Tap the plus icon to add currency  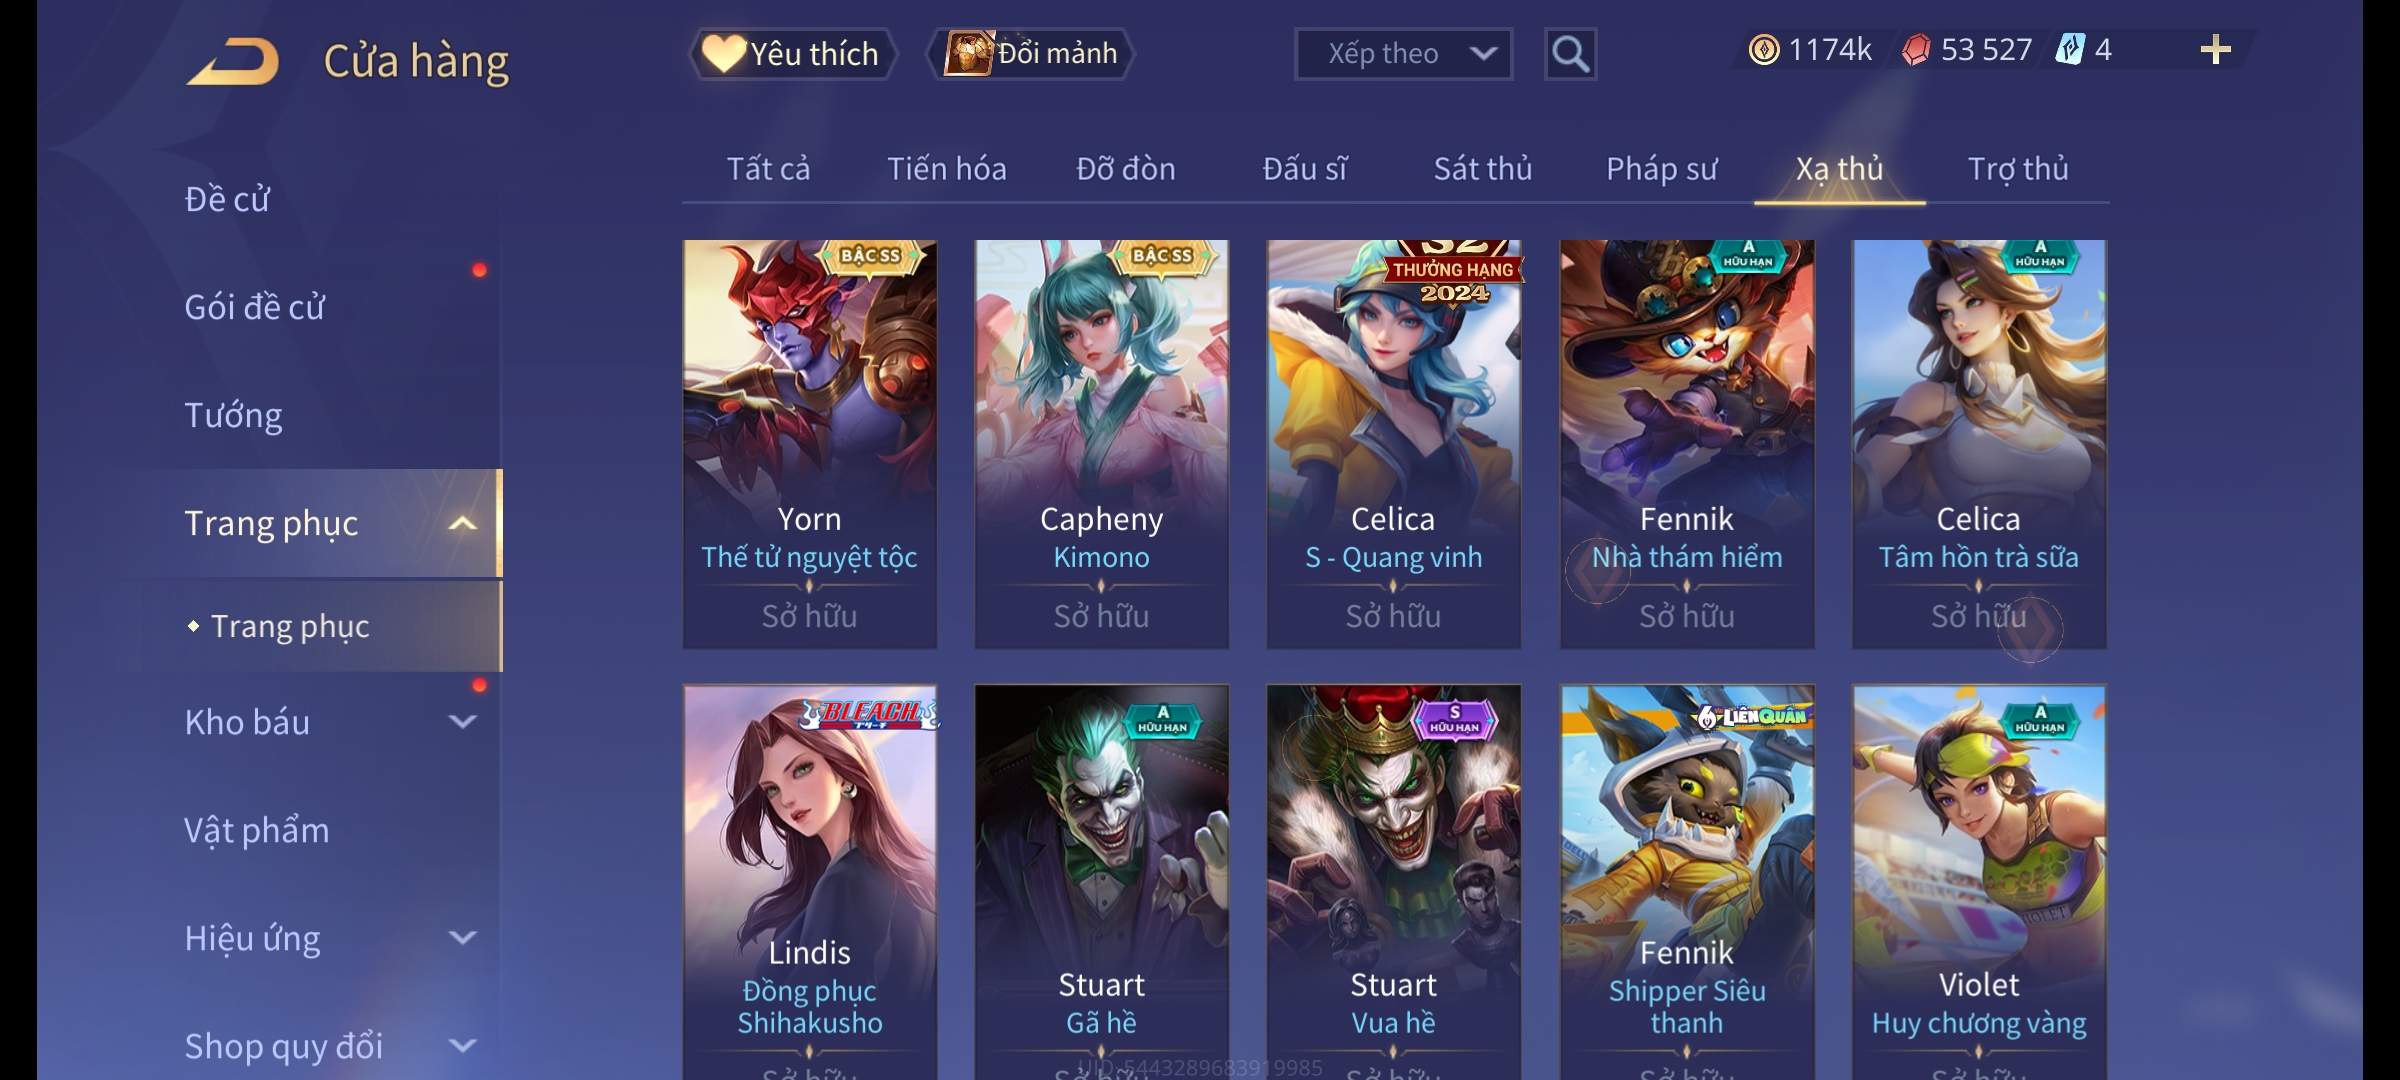[x=2216, y=50]
